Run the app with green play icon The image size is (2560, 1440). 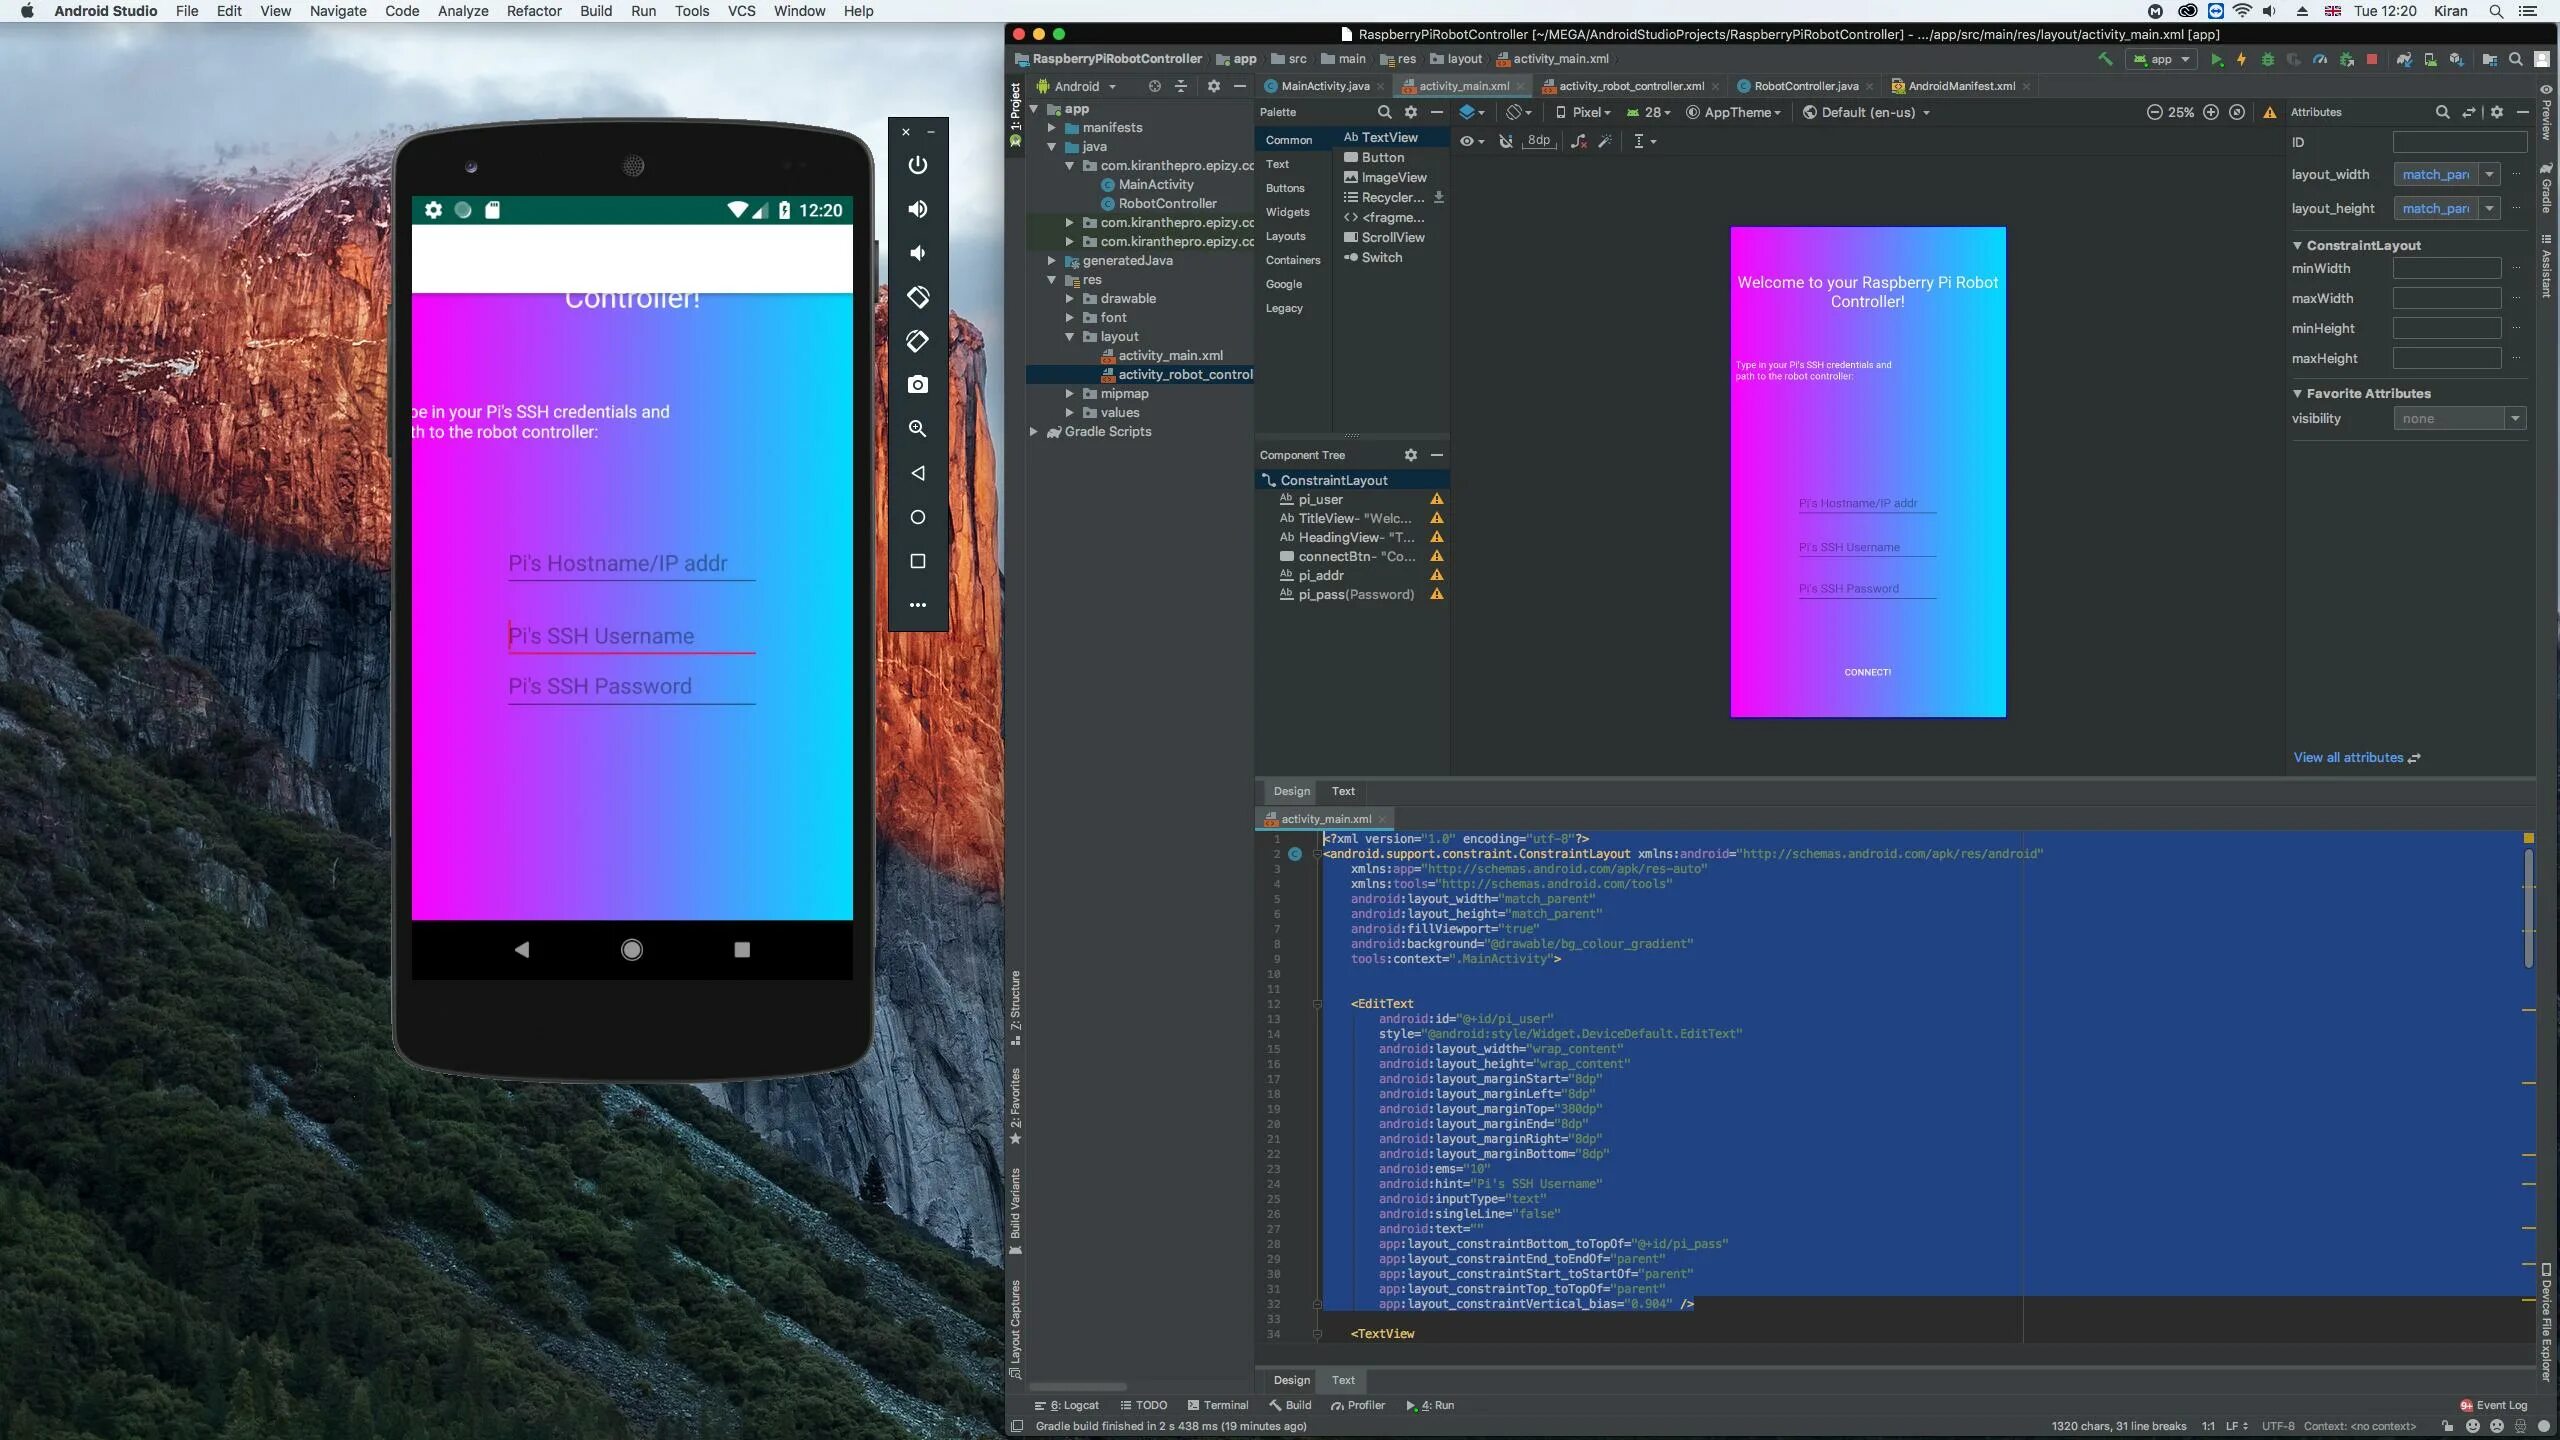click(2216, 60)
